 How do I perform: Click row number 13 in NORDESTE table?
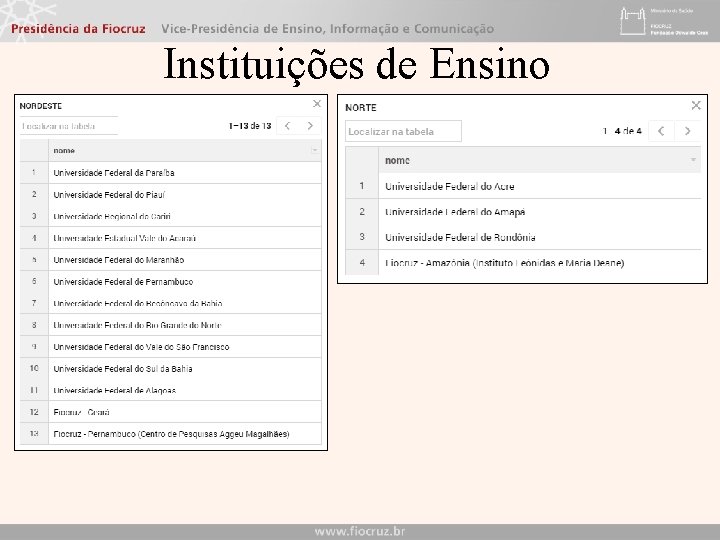tap(34, 433)
